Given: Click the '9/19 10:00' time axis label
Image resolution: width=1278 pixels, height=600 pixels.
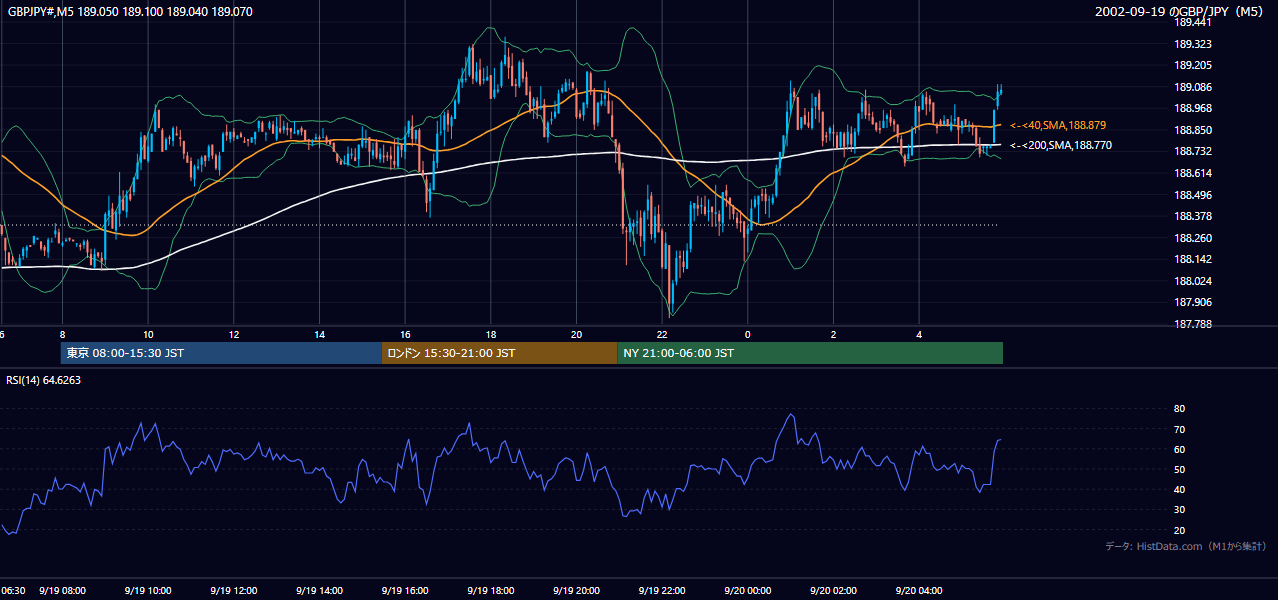Looking at the screenshot, I should [x=148, y=591].
